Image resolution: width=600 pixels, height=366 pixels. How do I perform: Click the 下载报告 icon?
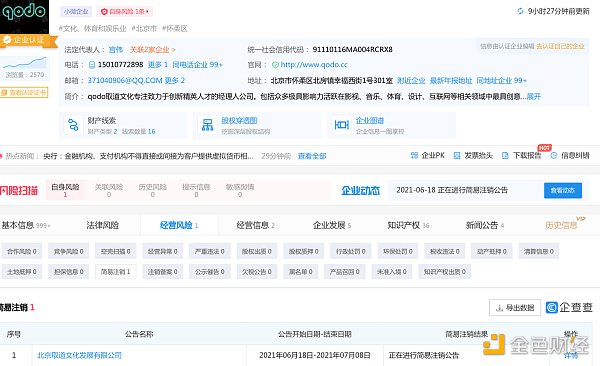(505, 155)
